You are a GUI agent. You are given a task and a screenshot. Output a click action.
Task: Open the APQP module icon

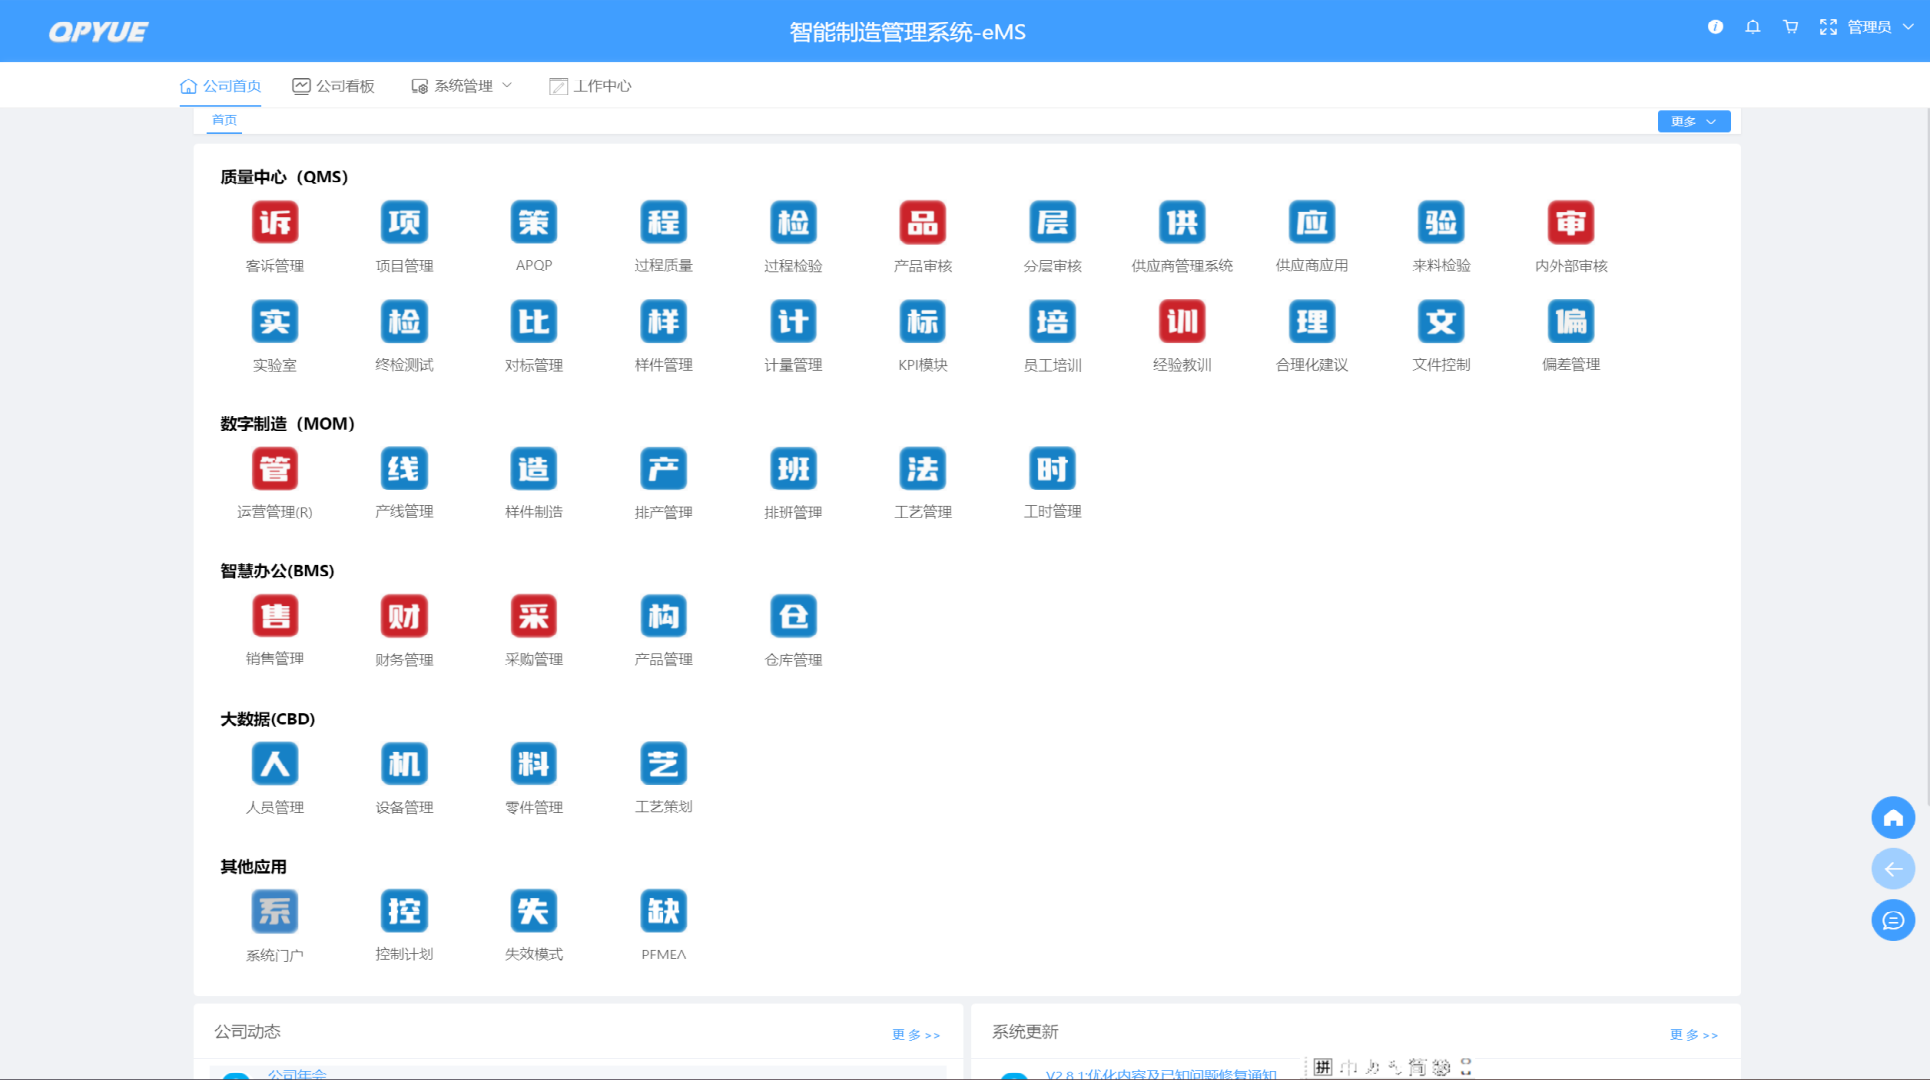(533, 223)
